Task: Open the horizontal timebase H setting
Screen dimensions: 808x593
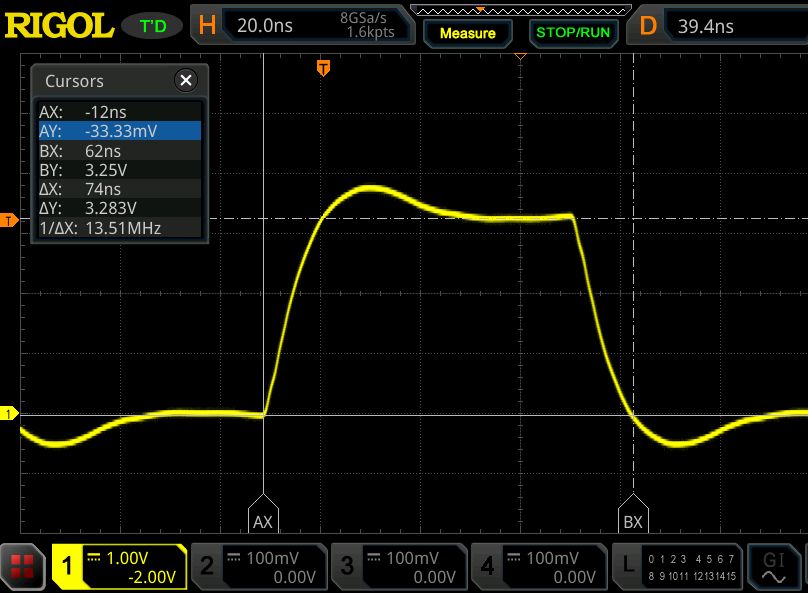Action: (x=207, y=25)
